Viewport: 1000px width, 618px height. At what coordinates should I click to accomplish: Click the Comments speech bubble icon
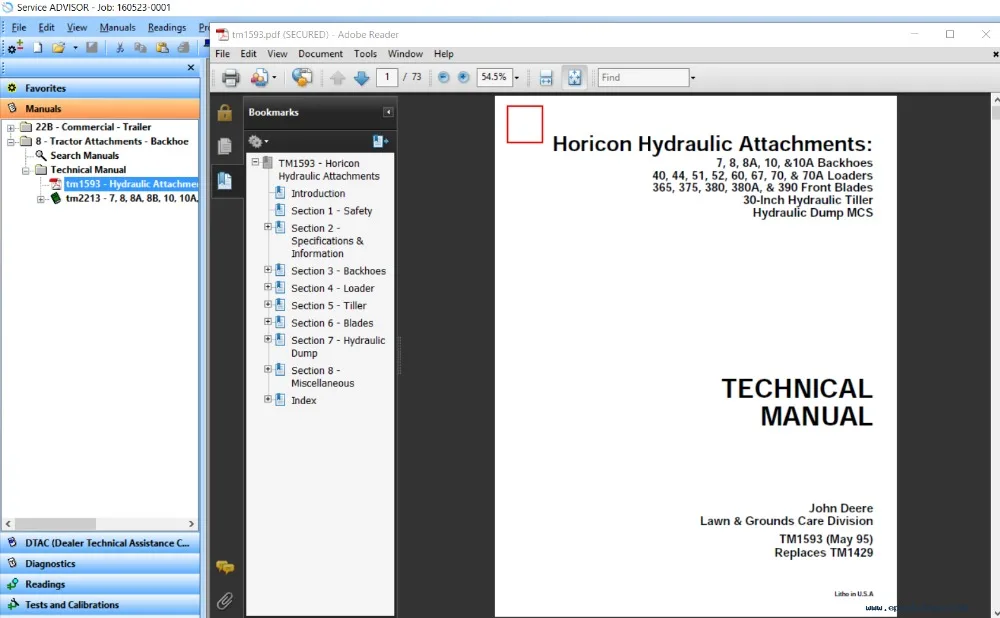tap(225, 567)
